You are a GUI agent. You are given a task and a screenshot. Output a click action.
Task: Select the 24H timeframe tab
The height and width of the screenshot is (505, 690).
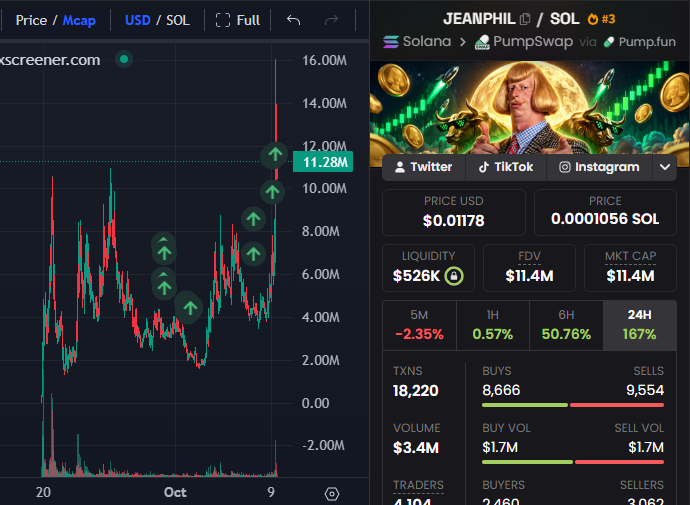(639, 326)
